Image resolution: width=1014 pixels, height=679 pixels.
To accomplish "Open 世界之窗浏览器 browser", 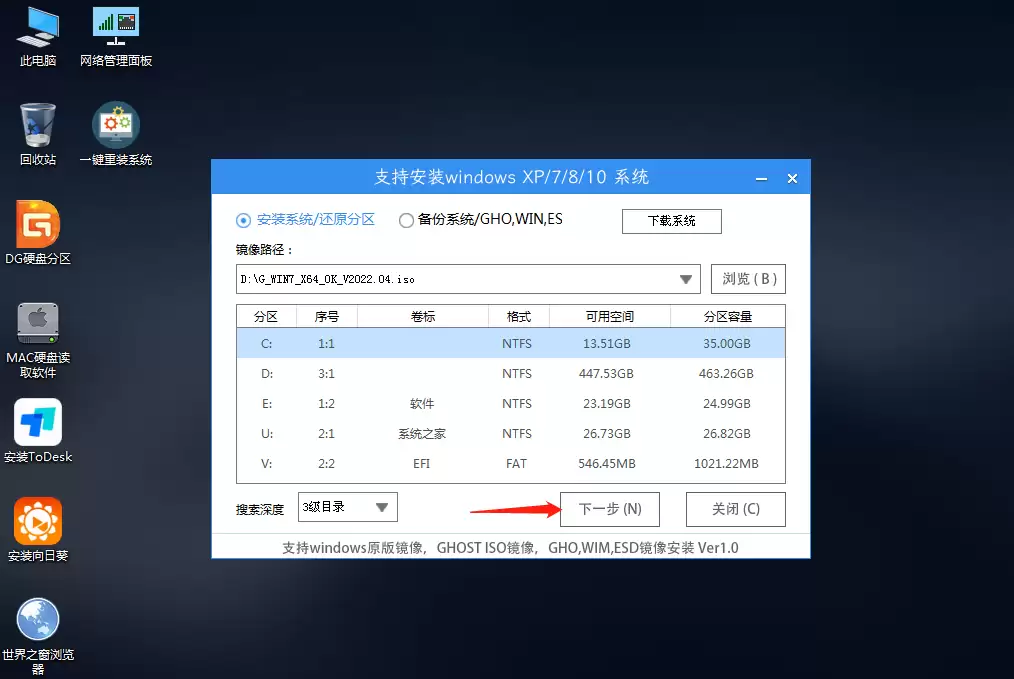I will tap(38, 618).
